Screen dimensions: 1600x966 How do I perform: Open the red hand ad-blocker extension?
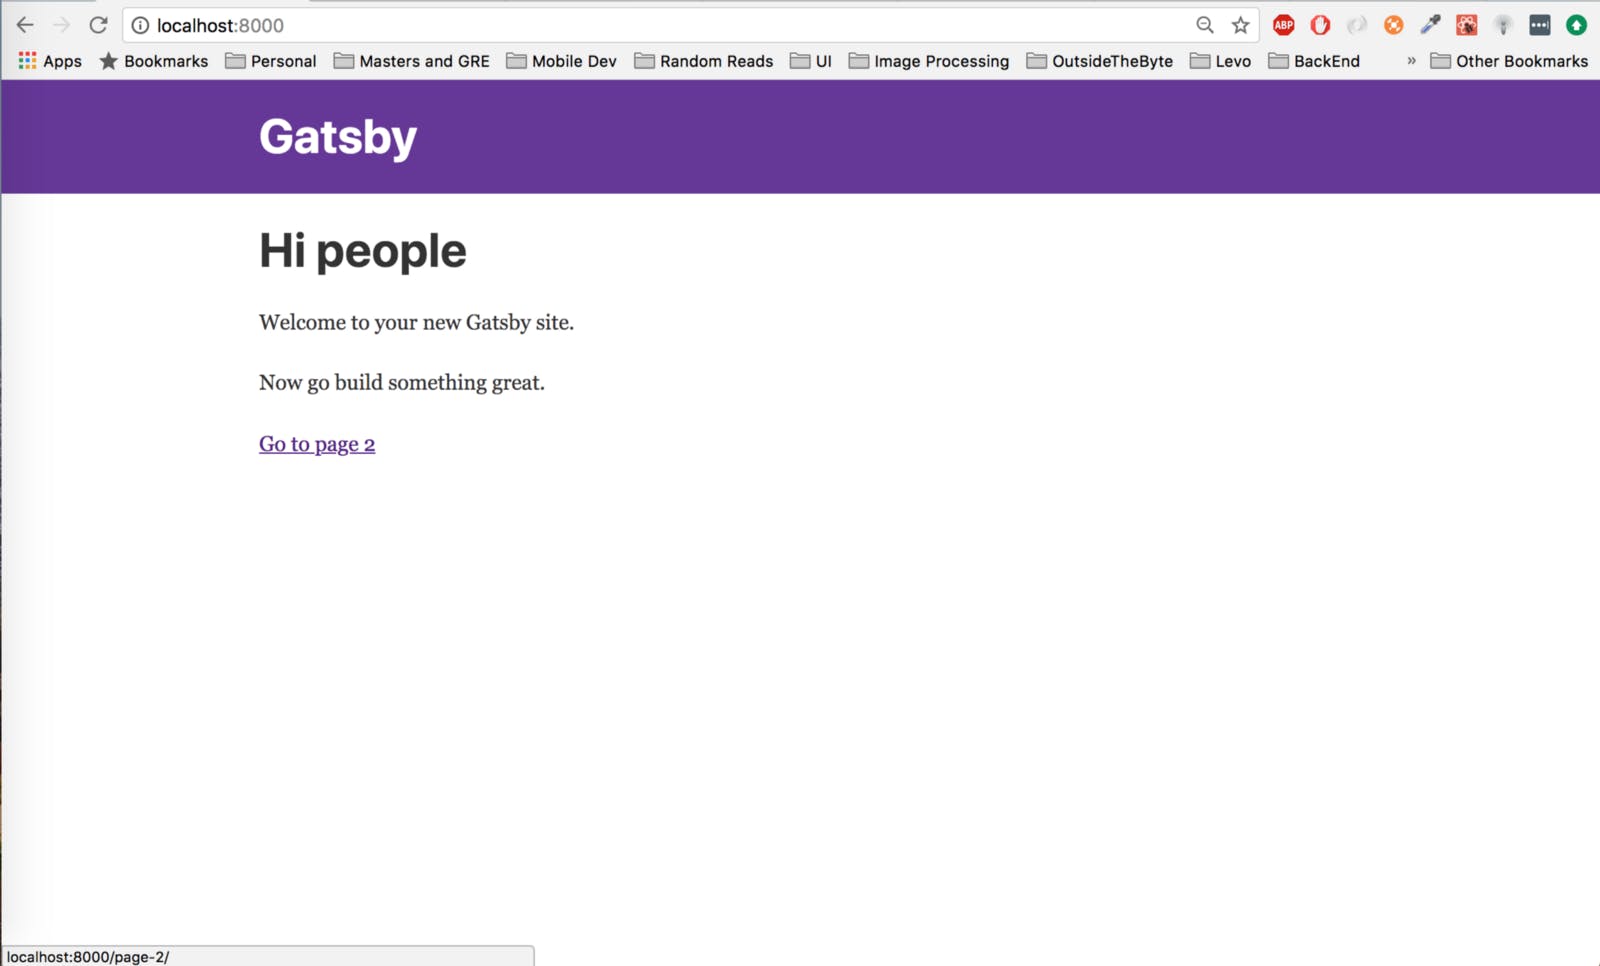(1320, 25)
